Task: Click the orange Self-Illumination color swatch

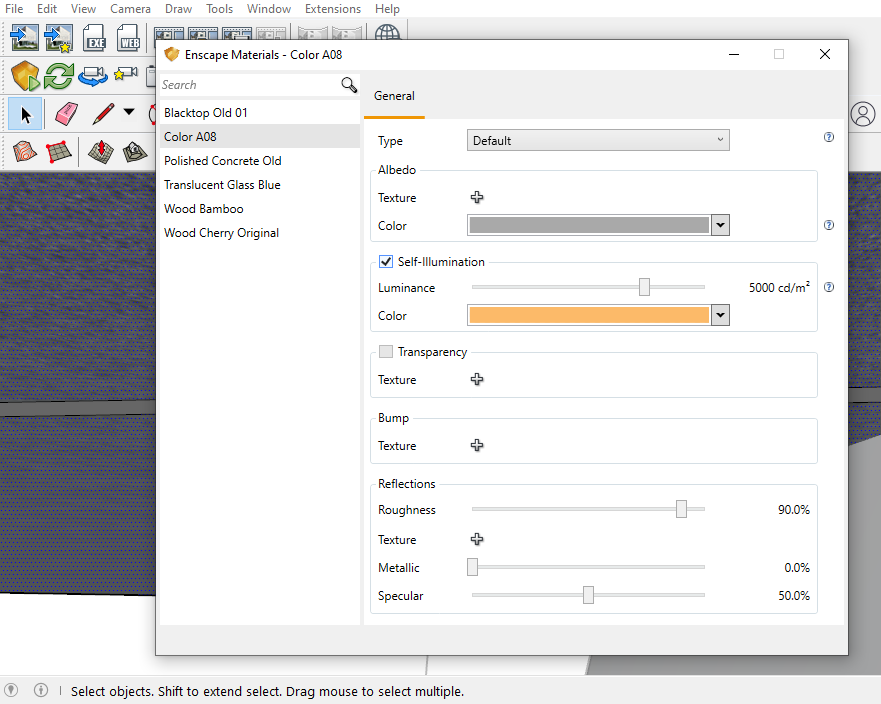Action: 589,315
